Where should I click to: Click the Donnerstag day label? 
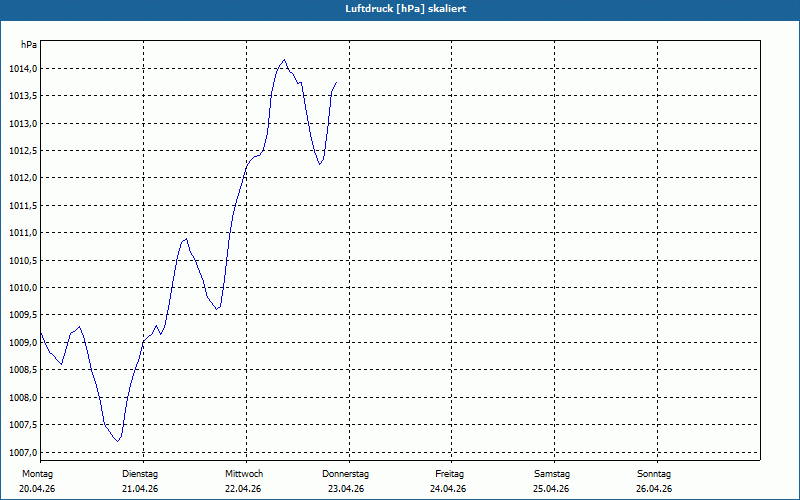345,474
